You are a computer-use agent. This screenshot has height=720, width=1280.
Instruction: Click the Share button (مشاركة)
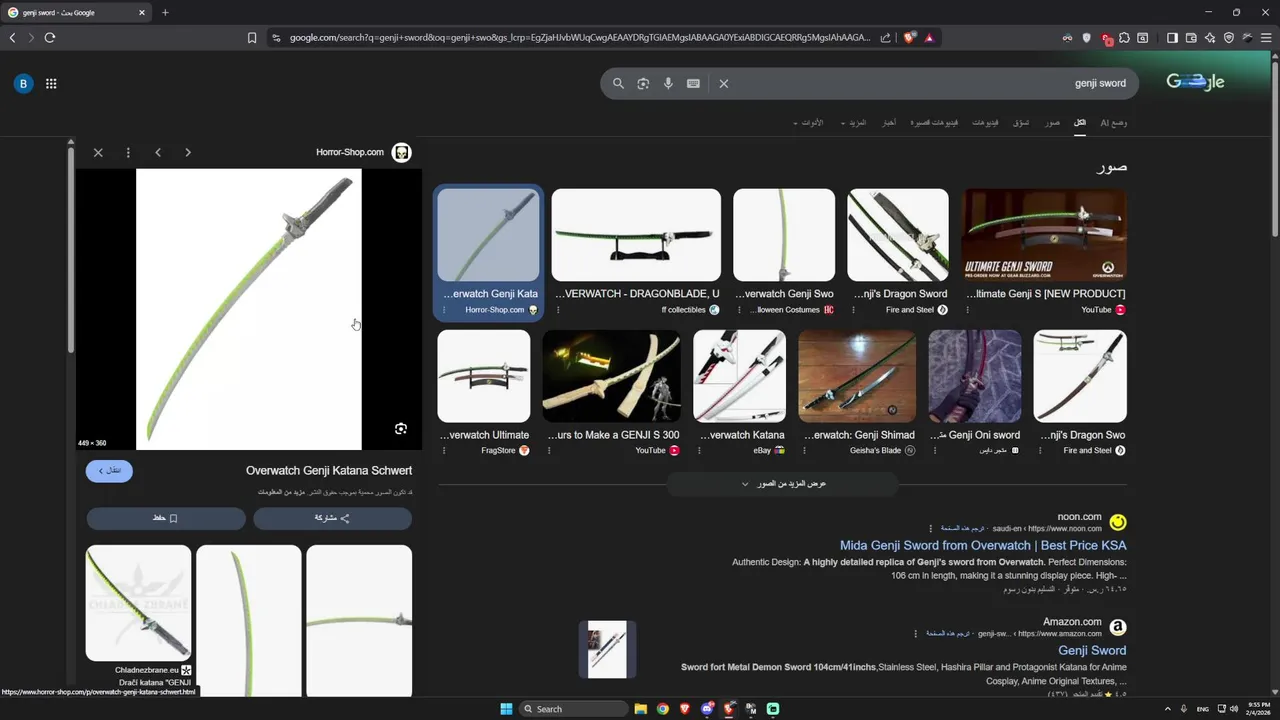click(332, 518)
